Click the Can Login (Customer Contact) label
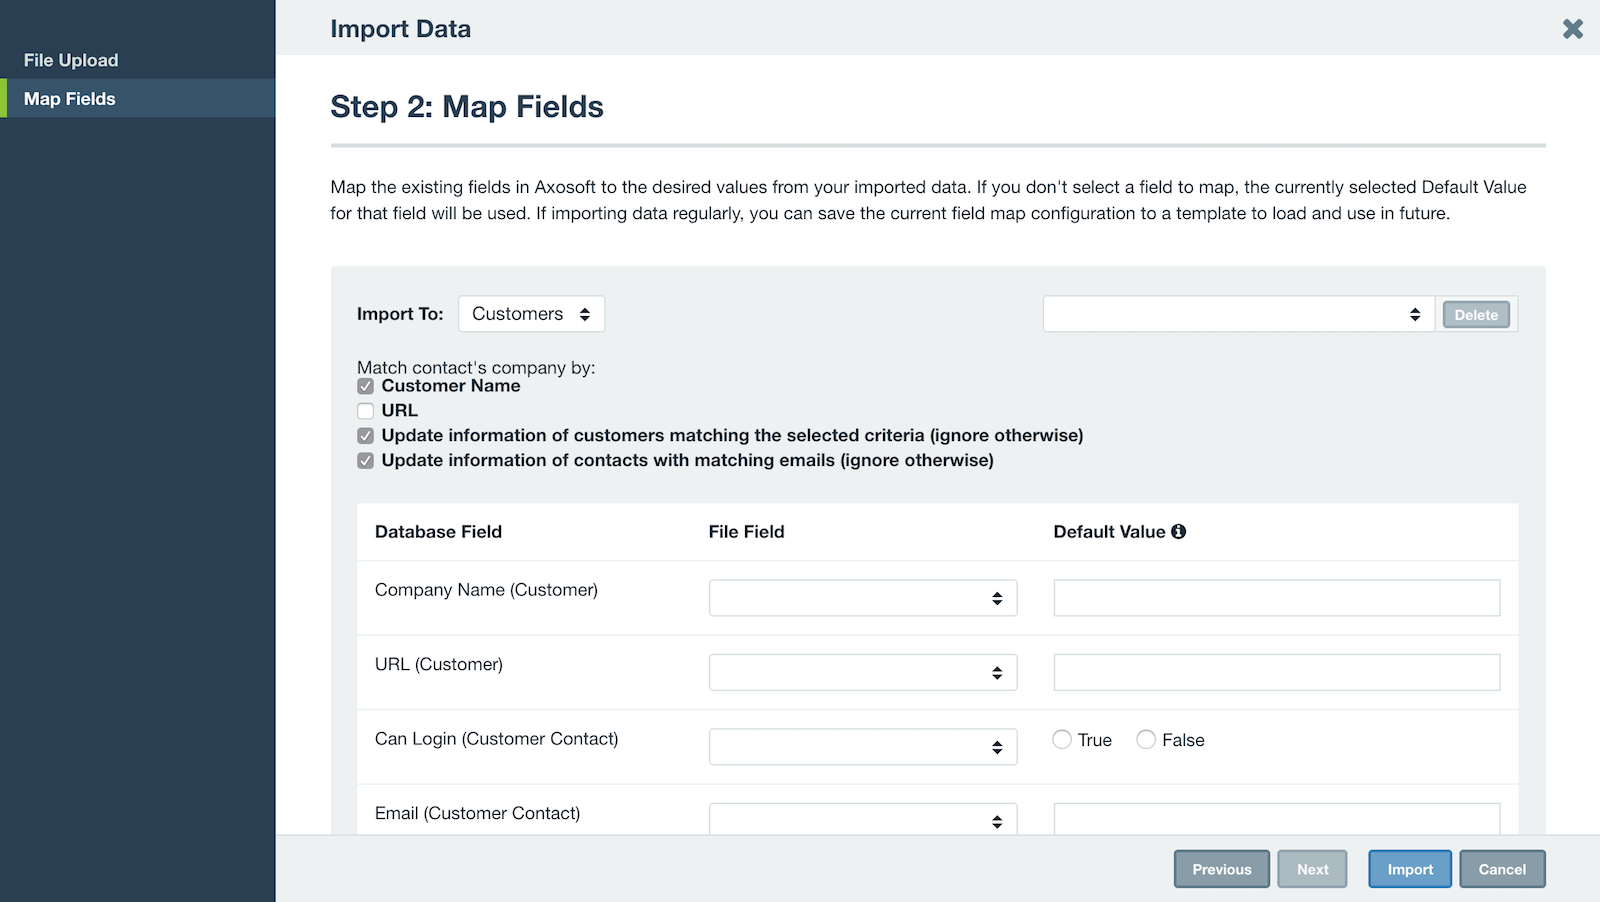The width and height of the screenshot is (1600, 902). tap(496, 739)
